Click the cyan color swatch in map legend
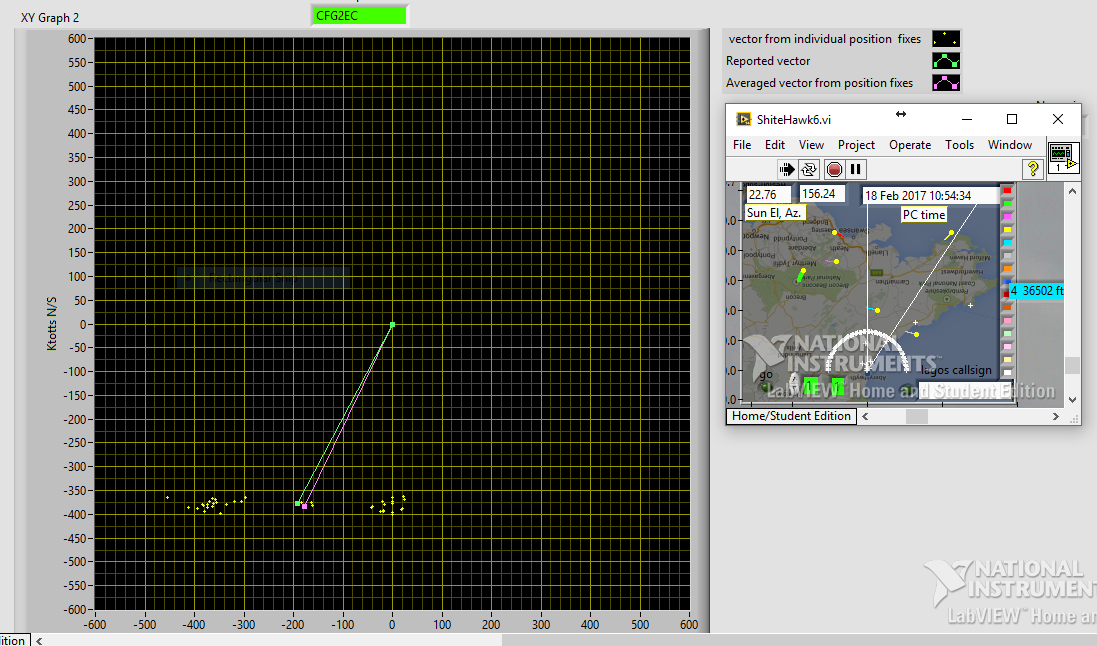The width and height of the screenshot is (1097, 646). click(x=1007, y=242)
